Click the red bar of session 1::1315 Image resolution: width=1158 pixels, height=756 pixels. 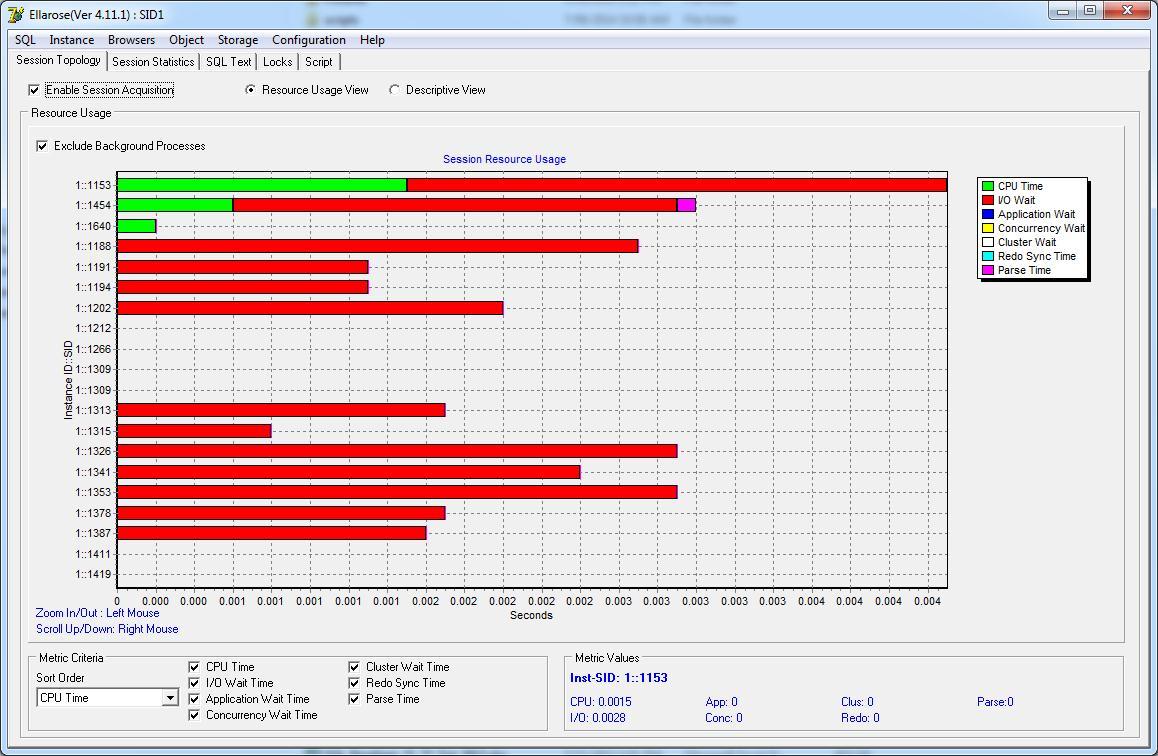coord(194,430)
